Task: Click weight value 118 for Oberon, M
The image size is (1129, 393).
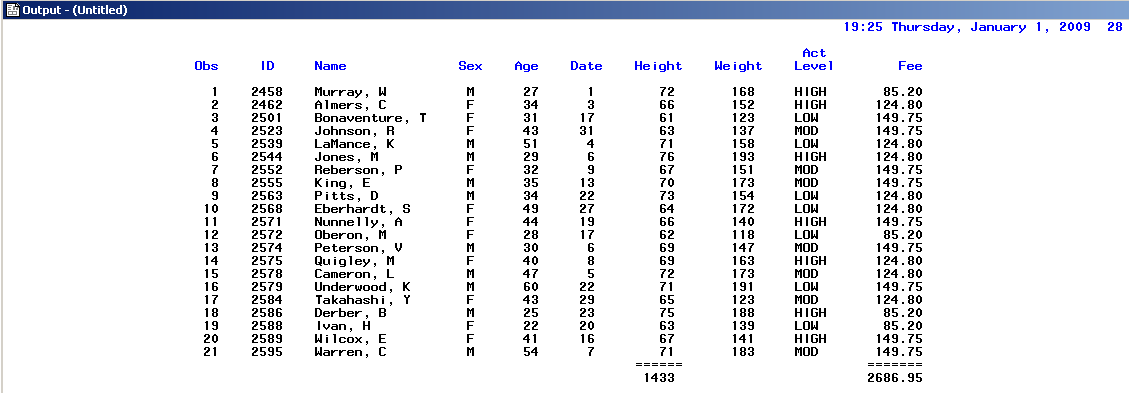Action: point(742,235)
